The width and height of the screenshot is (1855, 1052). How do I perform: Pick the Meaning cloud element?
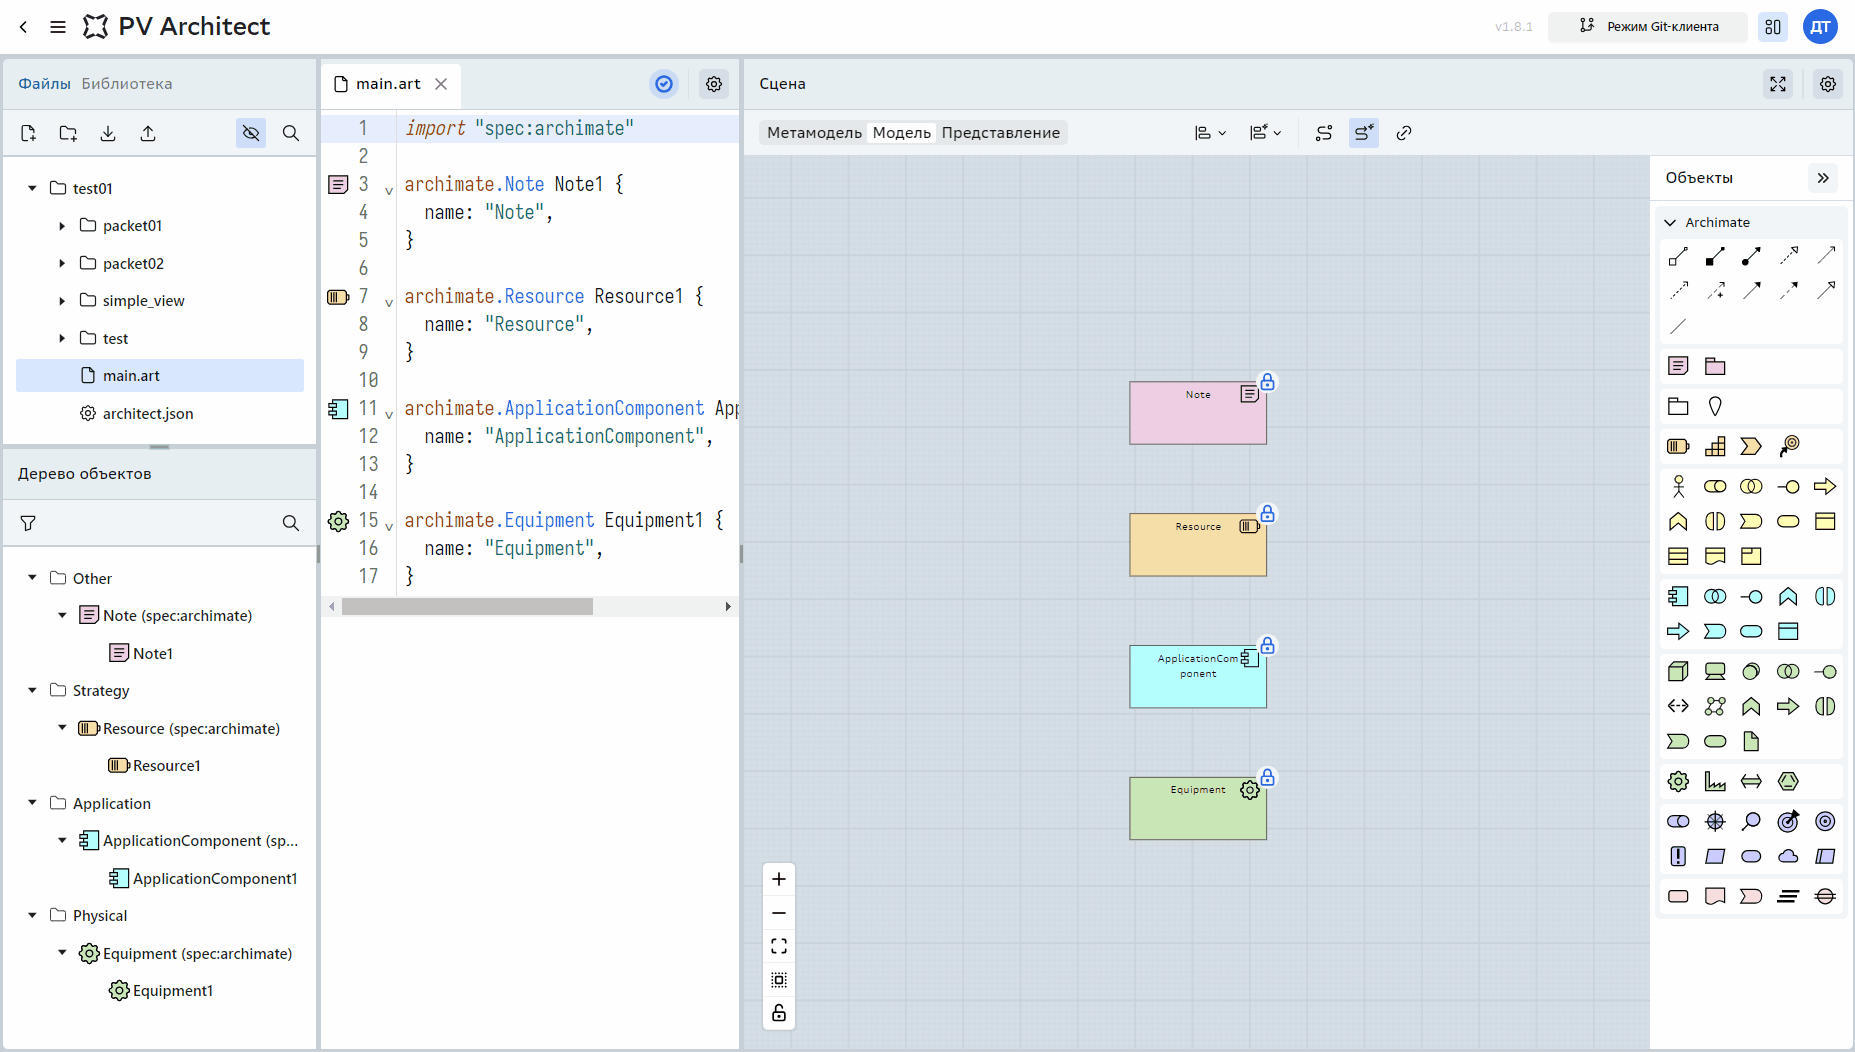(x=1789, y=856)
